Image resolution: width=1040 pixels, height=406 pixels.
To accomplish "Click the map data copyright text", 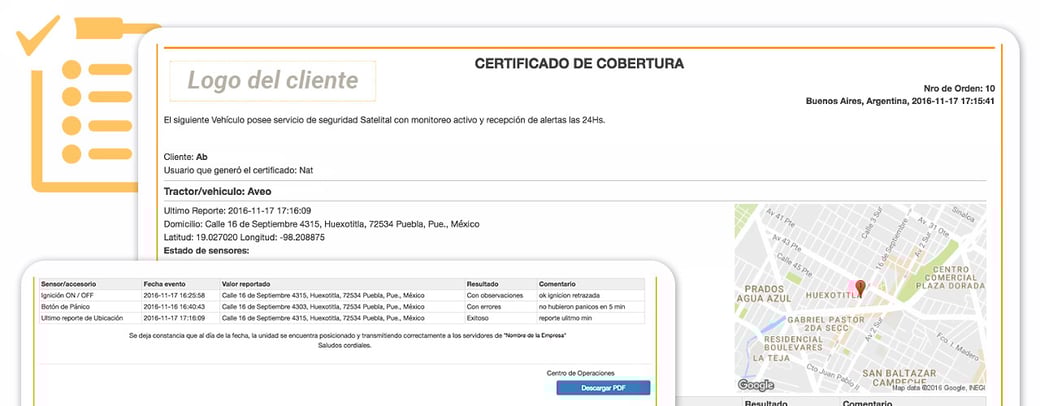I will pyautogui.click(x=938, y=388).
